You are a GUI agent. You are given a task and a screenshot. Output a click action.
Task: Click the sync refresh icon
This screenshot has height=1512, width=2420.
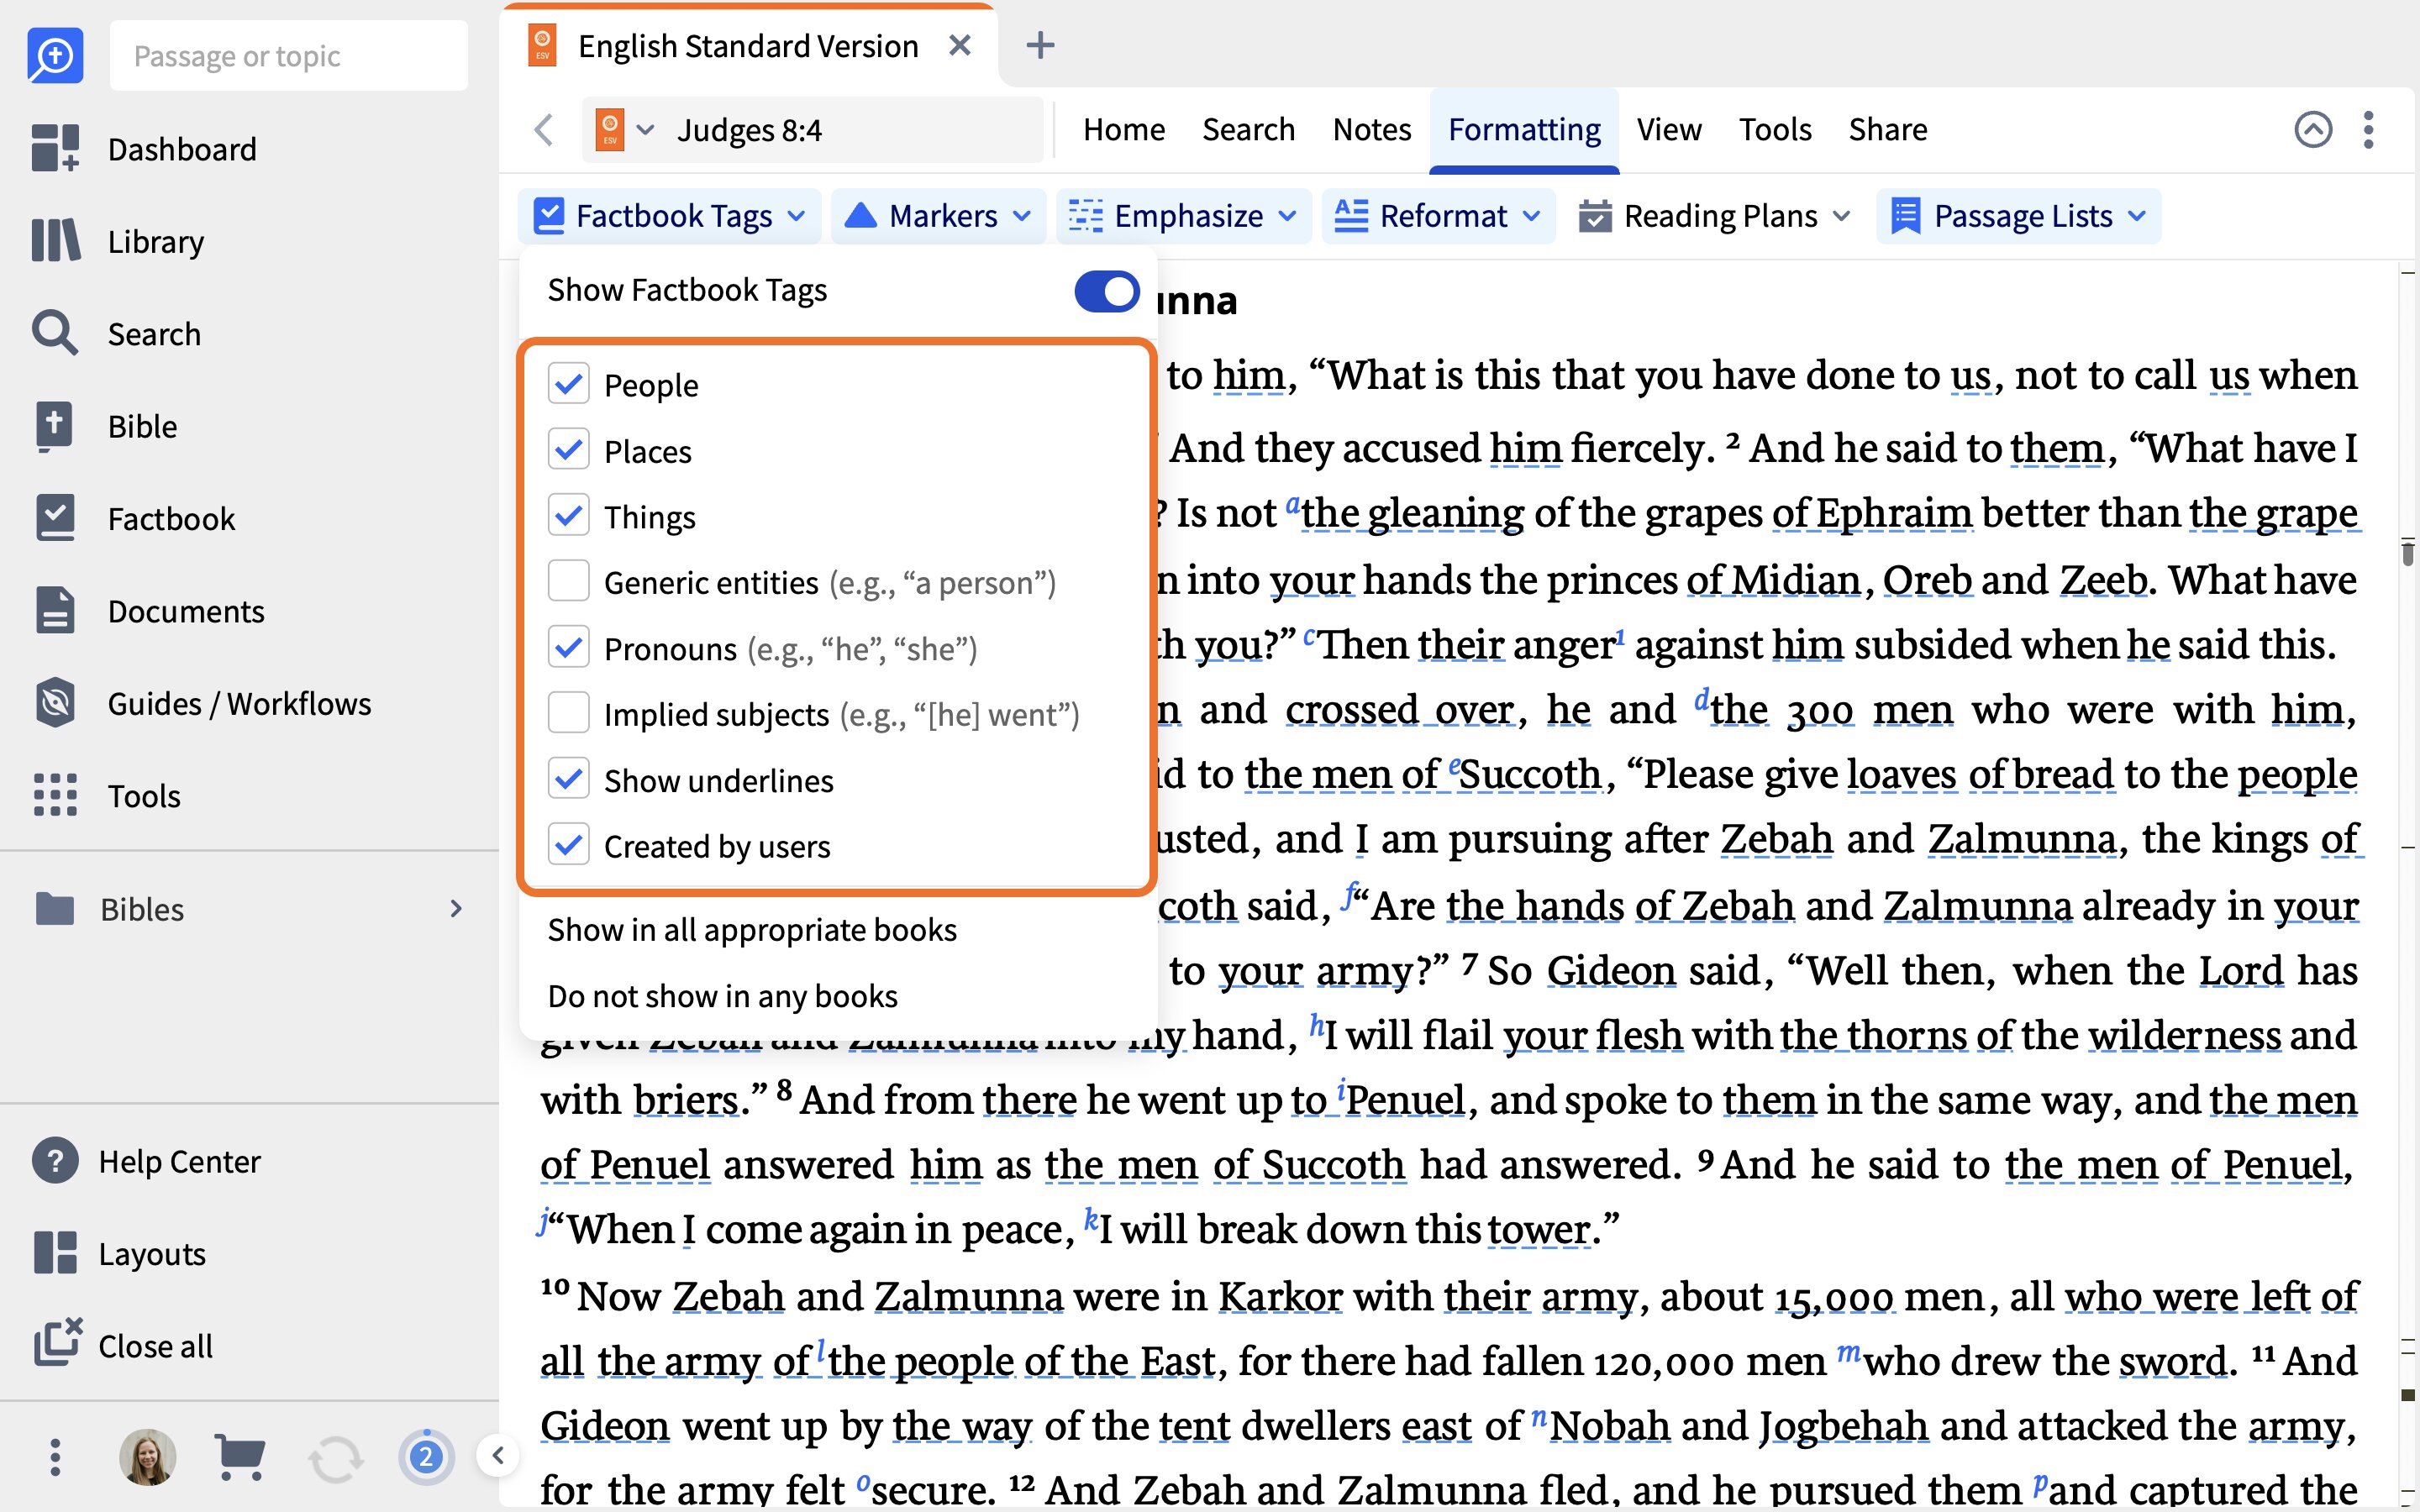[x=335, y=1458]
